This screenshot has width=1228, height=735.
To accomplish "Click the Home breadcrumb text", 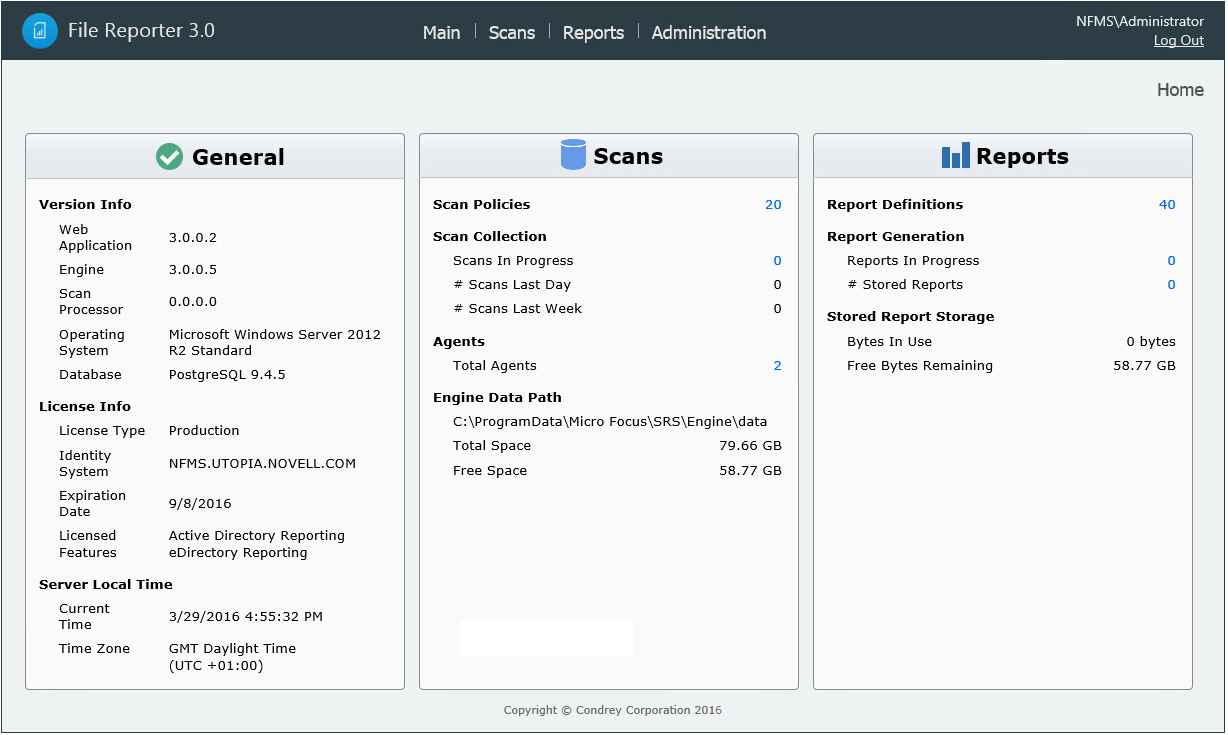I will point(1180,90).
